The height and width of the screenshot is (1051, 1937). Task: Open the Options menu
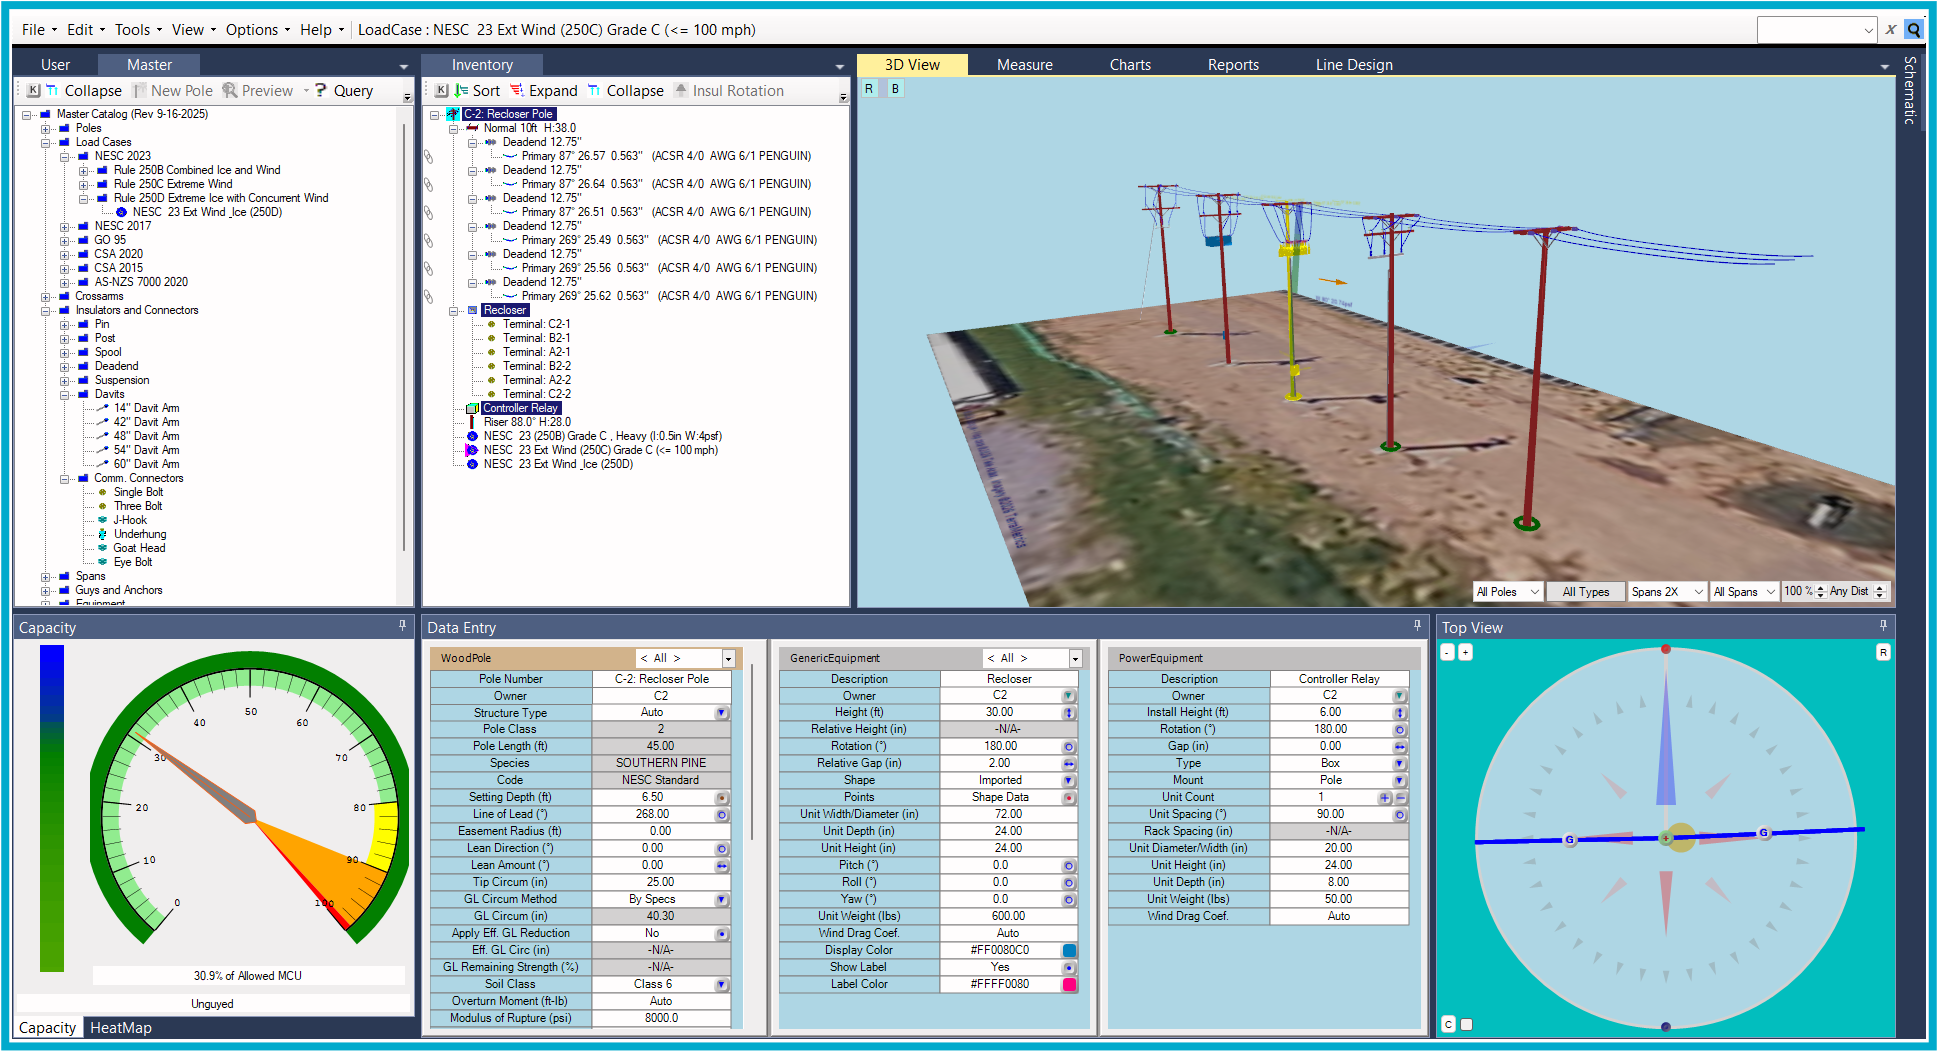point(257,30)
